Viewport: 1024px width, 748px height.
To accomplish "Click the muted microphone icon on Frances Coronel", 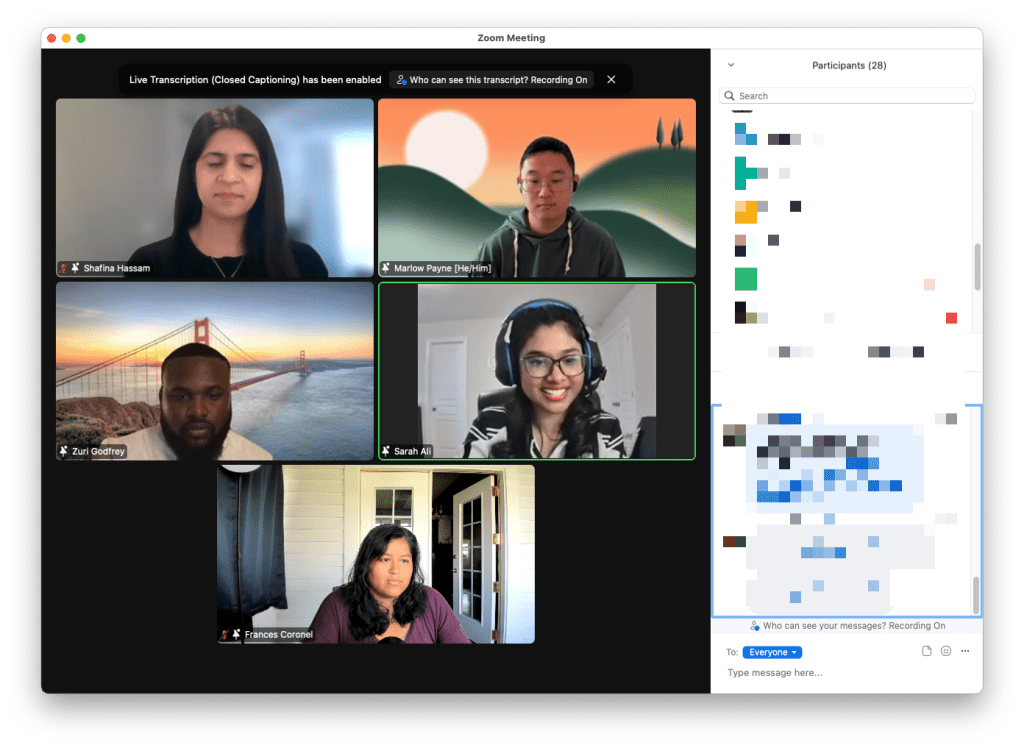I will click(224, 635).
